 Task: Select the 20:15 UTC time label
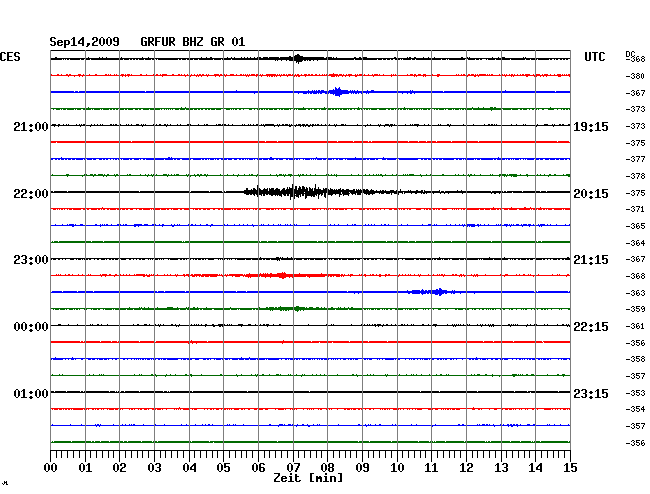(591, 194)
